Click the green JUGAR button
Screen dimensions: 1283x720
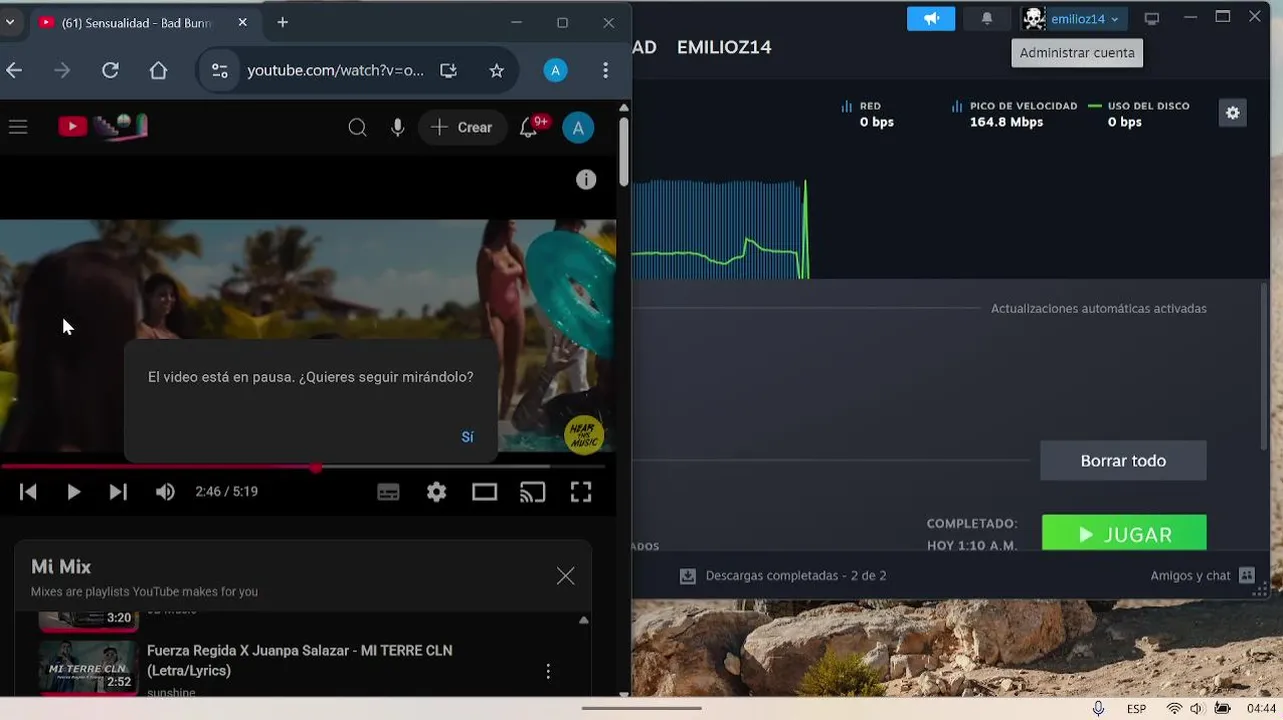tap(1124, 534)
